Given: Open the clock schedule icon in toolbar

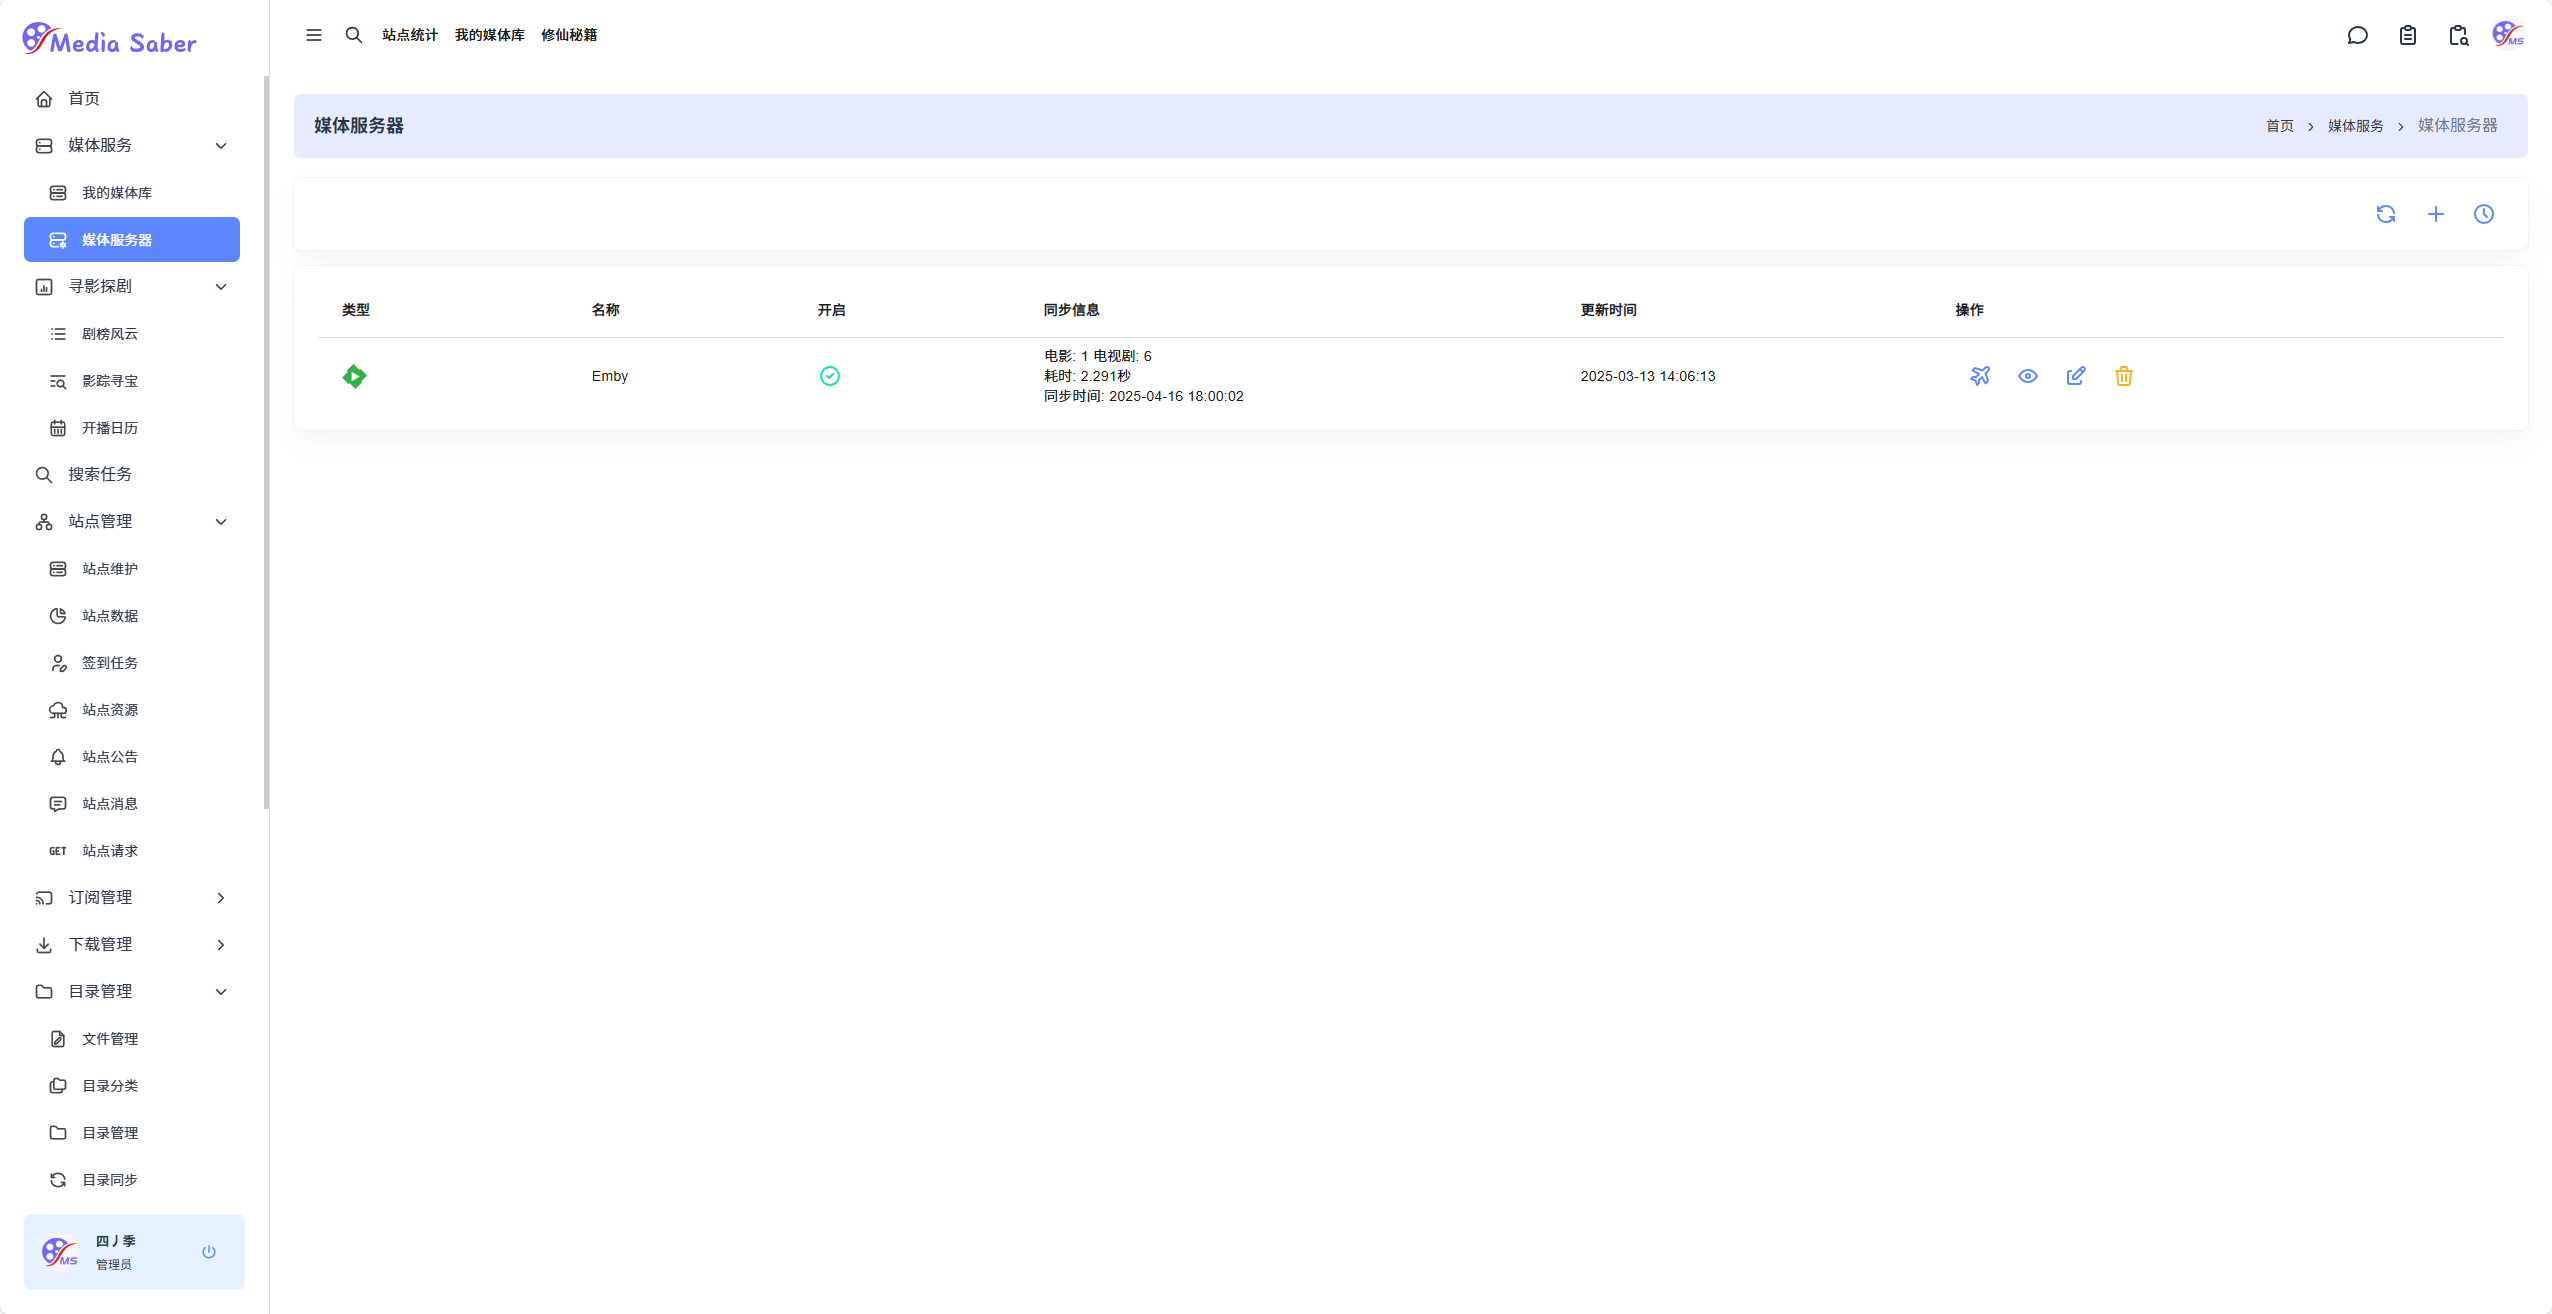Looking at the screenshot, I should 2483,214.
